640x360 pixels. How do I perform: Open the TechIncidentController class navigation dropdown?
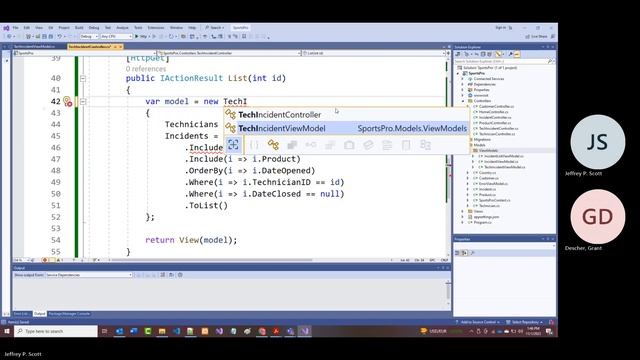point(229,53)
